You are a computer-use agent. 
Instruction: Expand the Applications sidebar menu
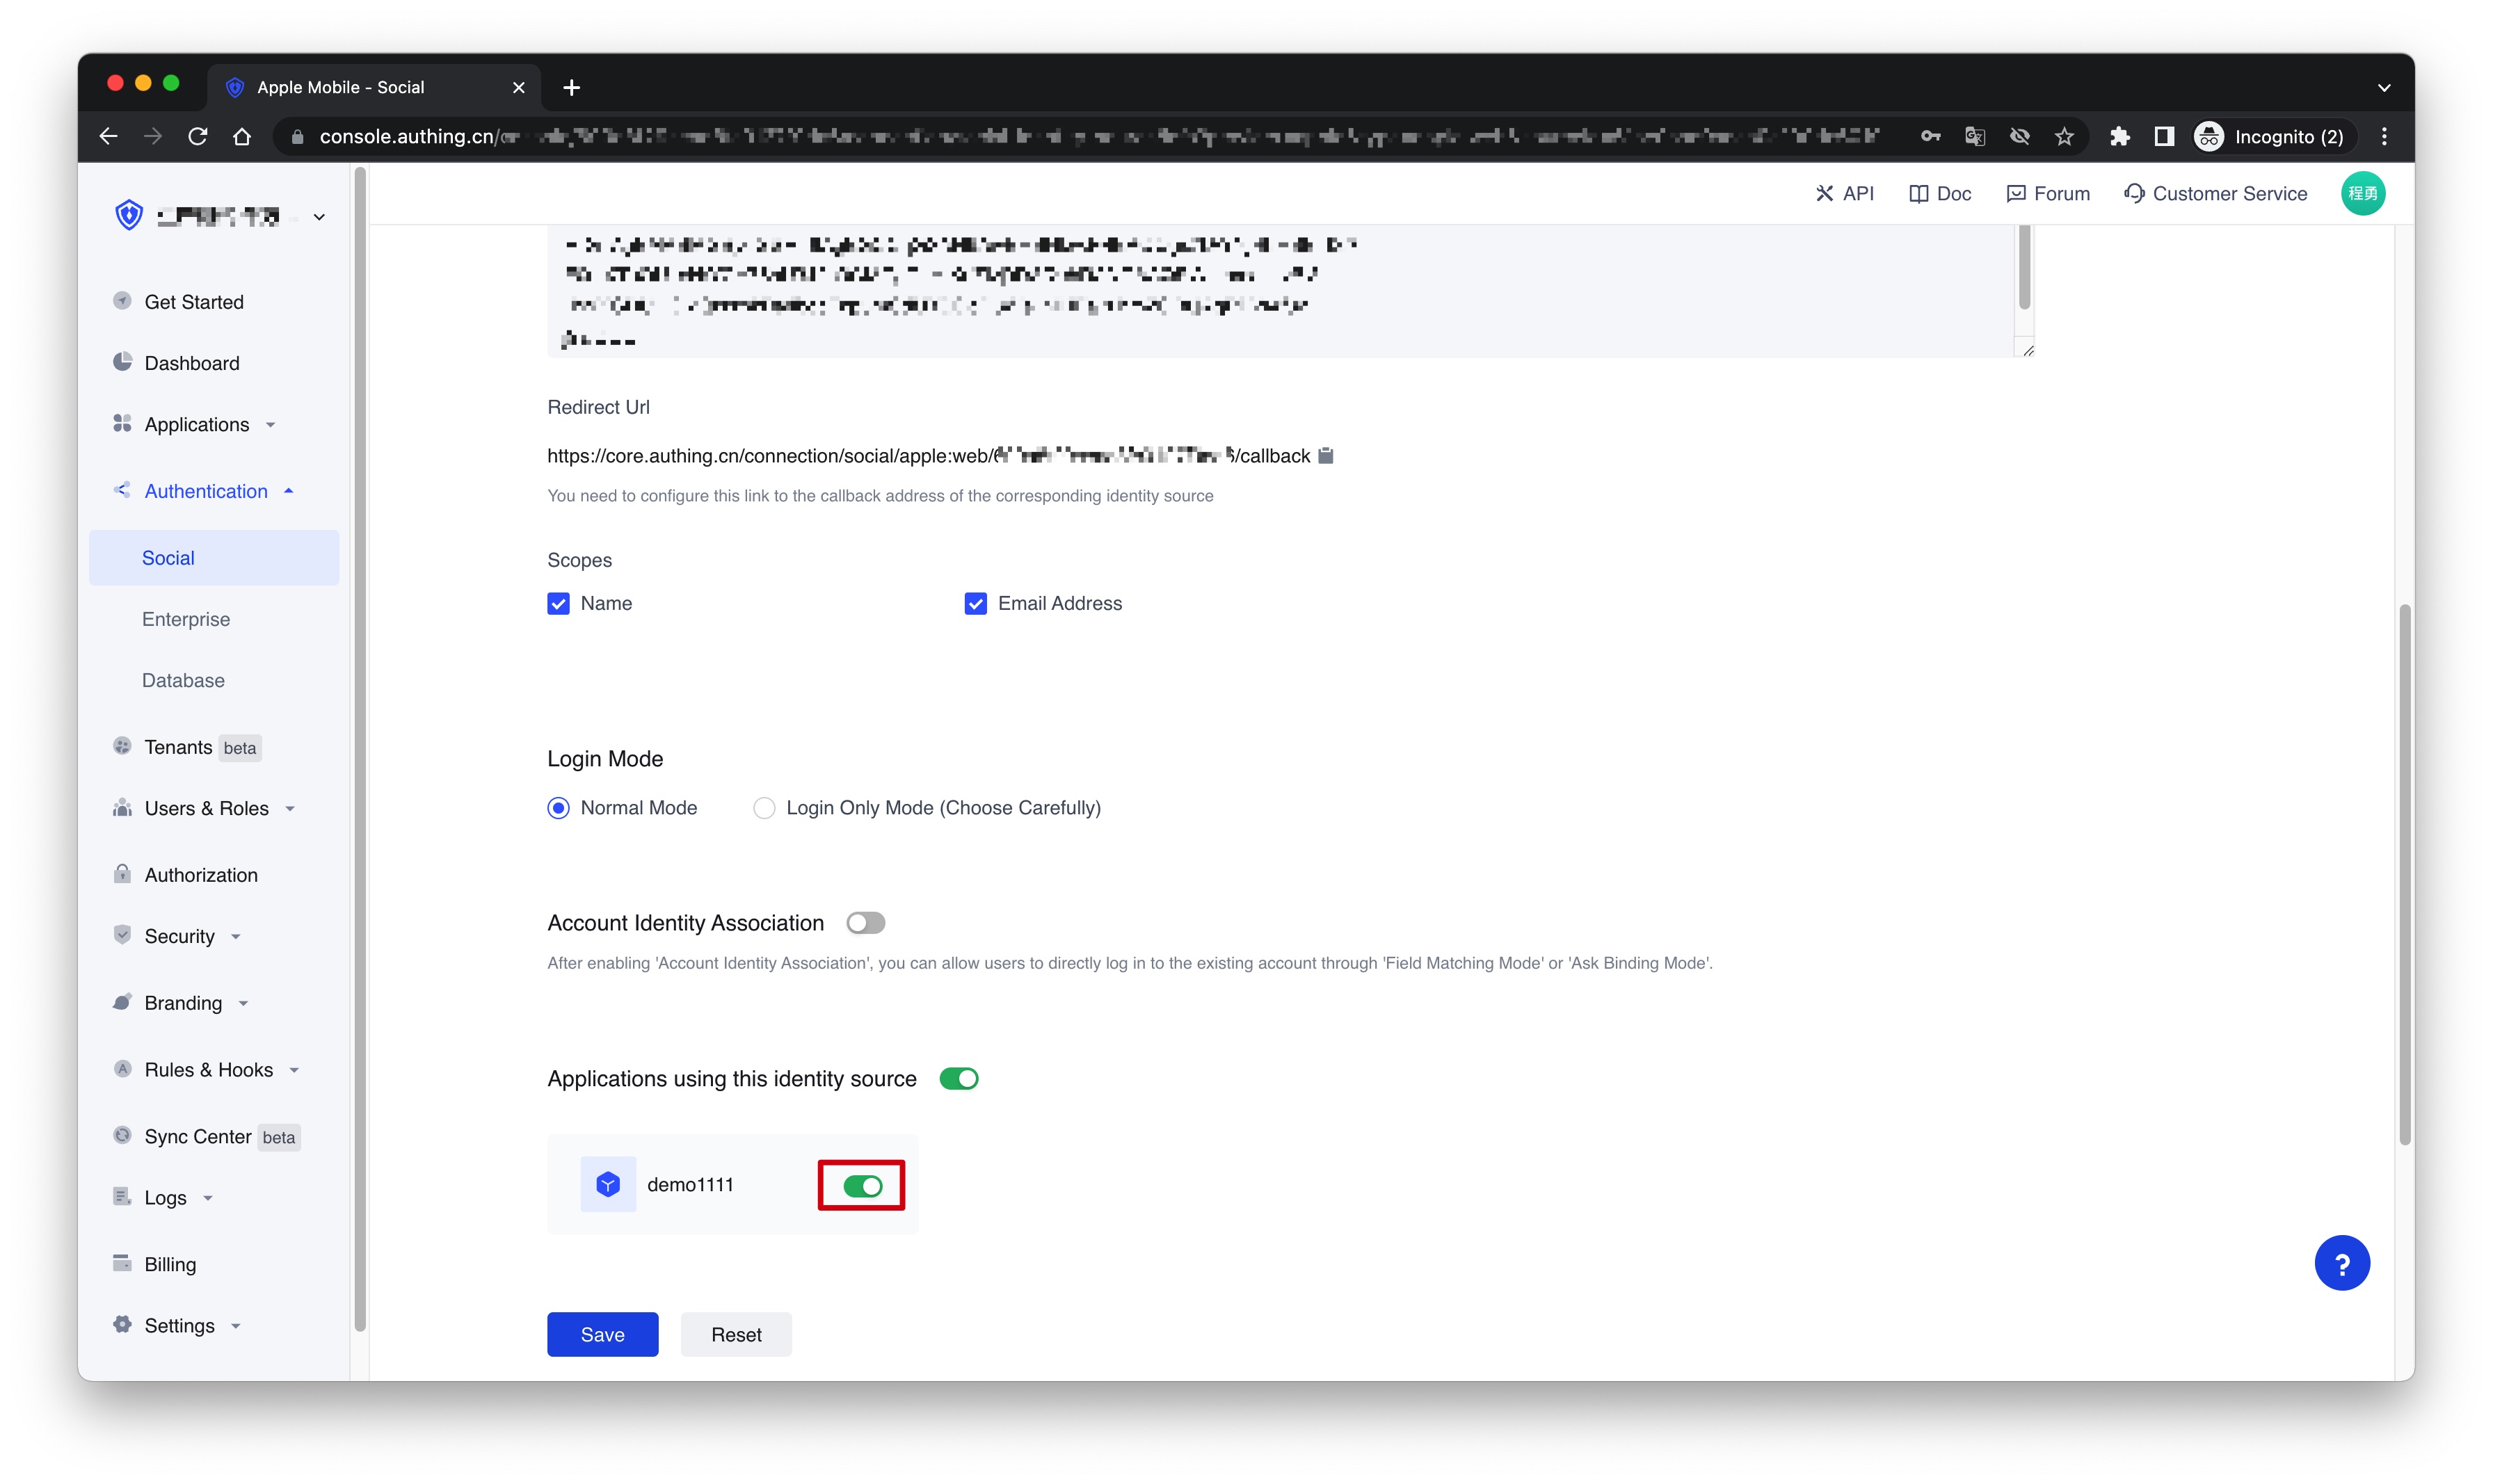click(197, 425)
